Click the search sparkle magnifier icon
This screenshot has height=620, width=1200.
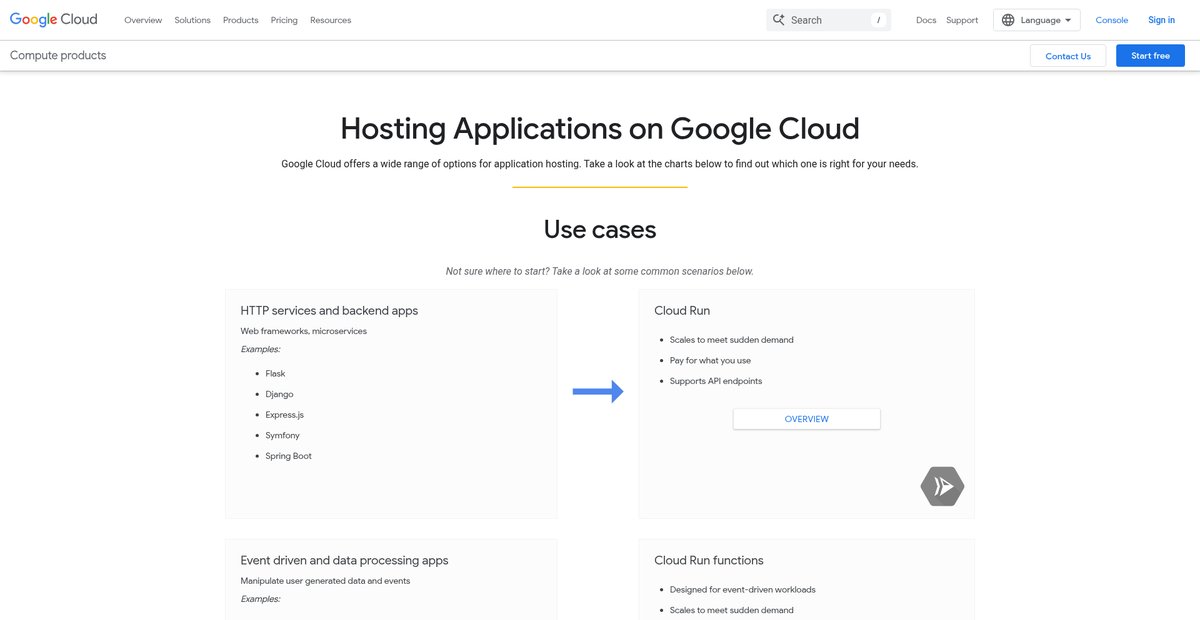coord(778,20)
